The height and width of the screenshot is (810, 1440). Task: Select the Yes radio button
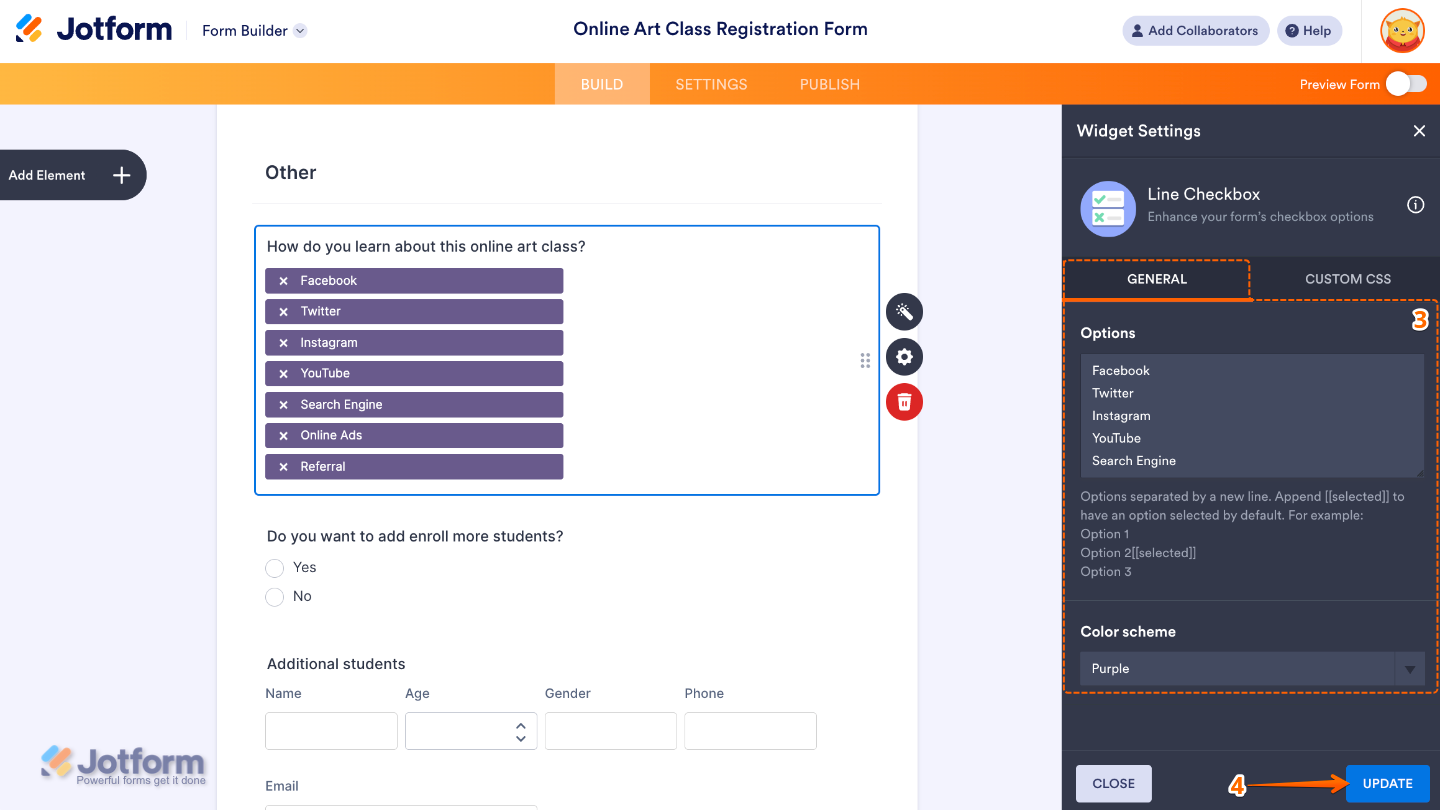pos(275,568)
